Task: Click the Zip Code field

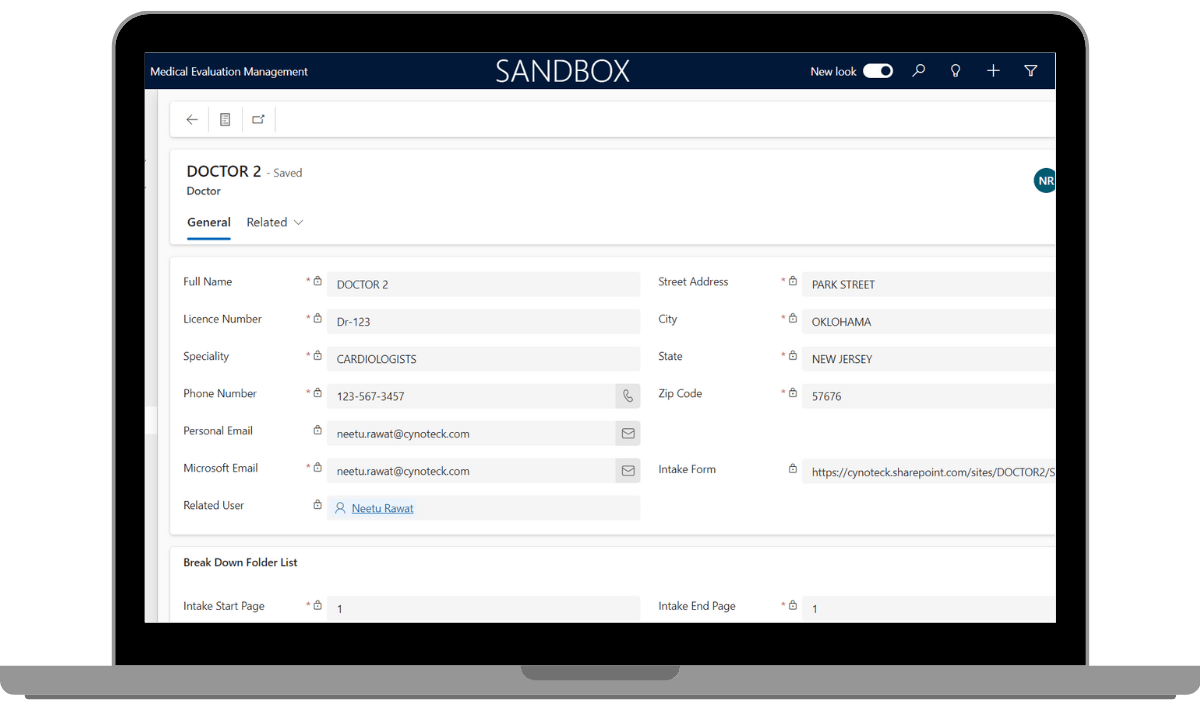Action: [926, 396]
